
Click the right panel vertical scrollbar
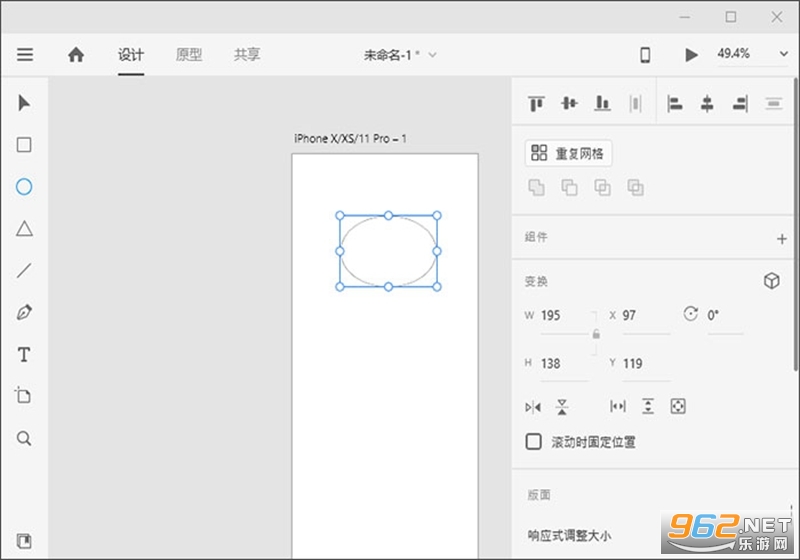click(x=795, y=224)
